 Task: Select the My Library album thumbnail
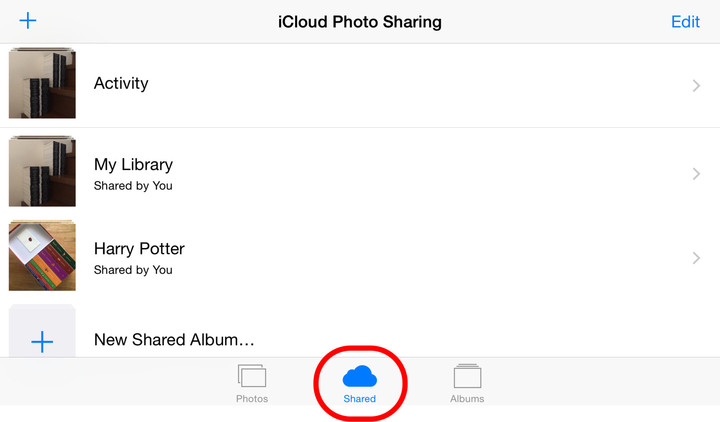tap(42, 171)
